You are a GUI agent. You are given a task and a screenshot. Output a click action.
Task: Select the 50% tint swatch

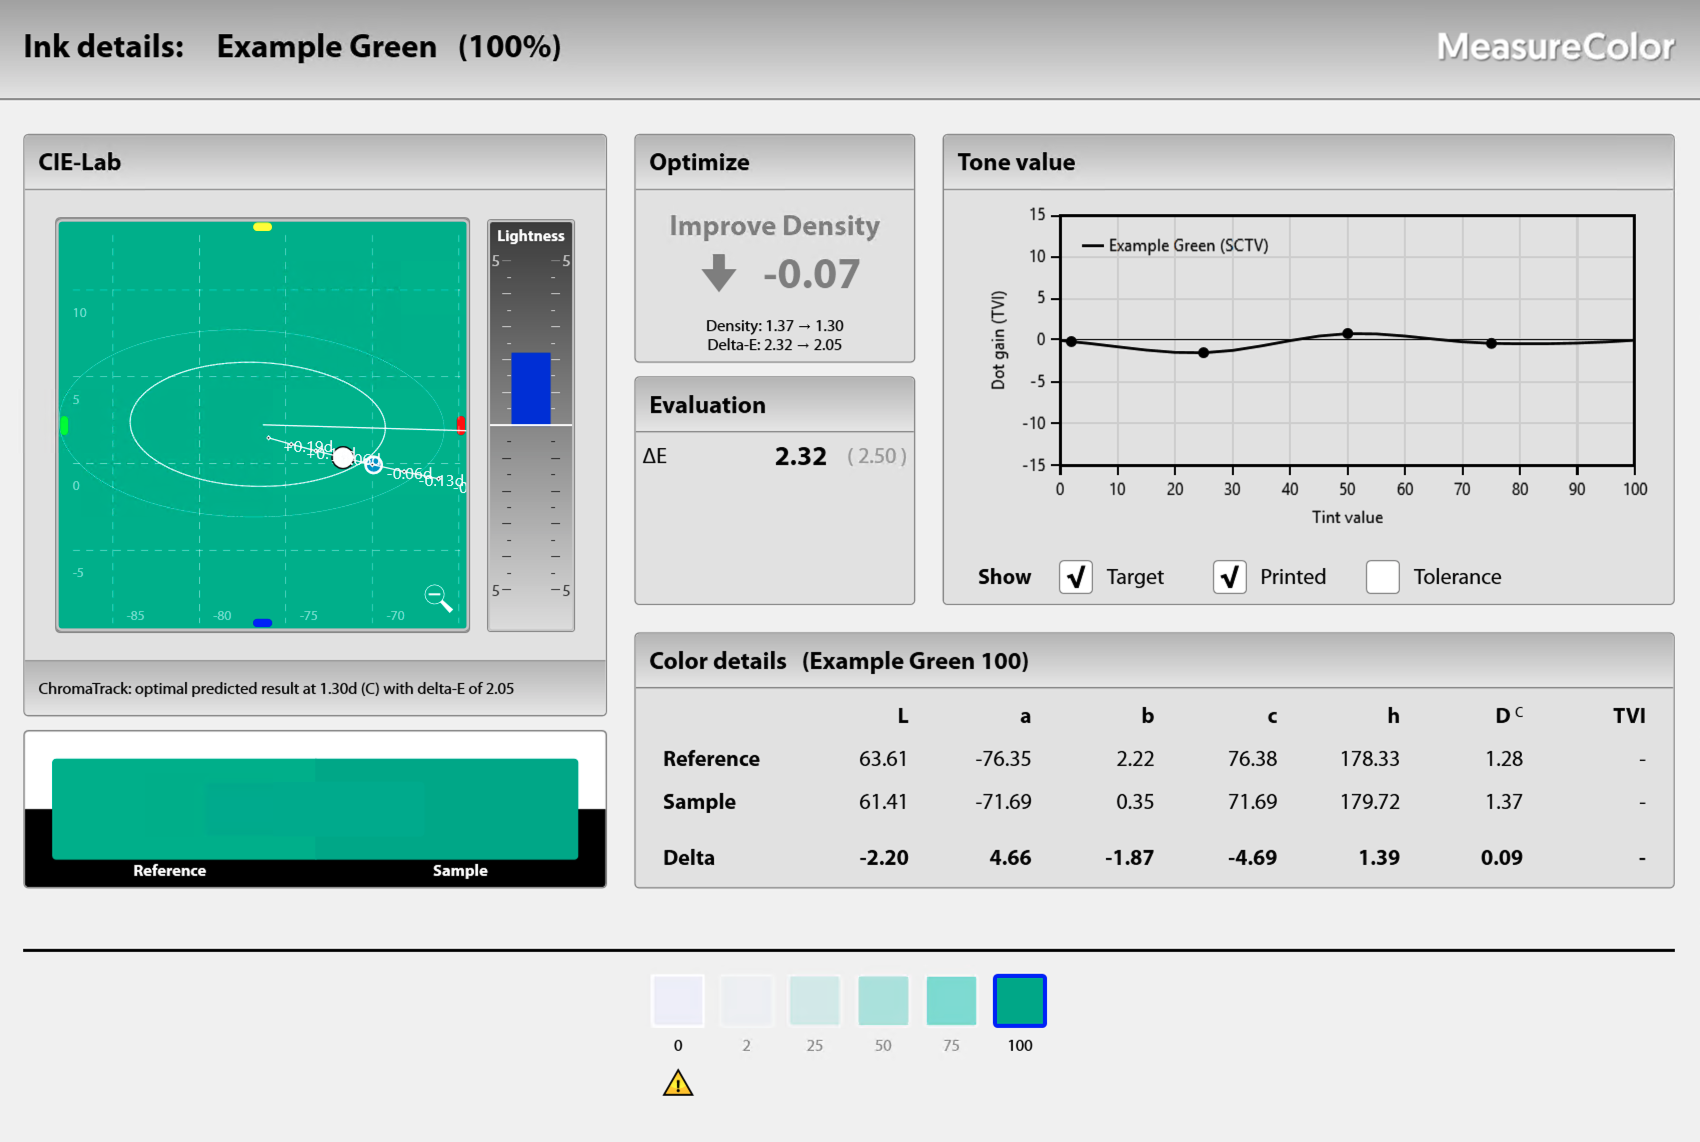click(x=883, y=1001)
